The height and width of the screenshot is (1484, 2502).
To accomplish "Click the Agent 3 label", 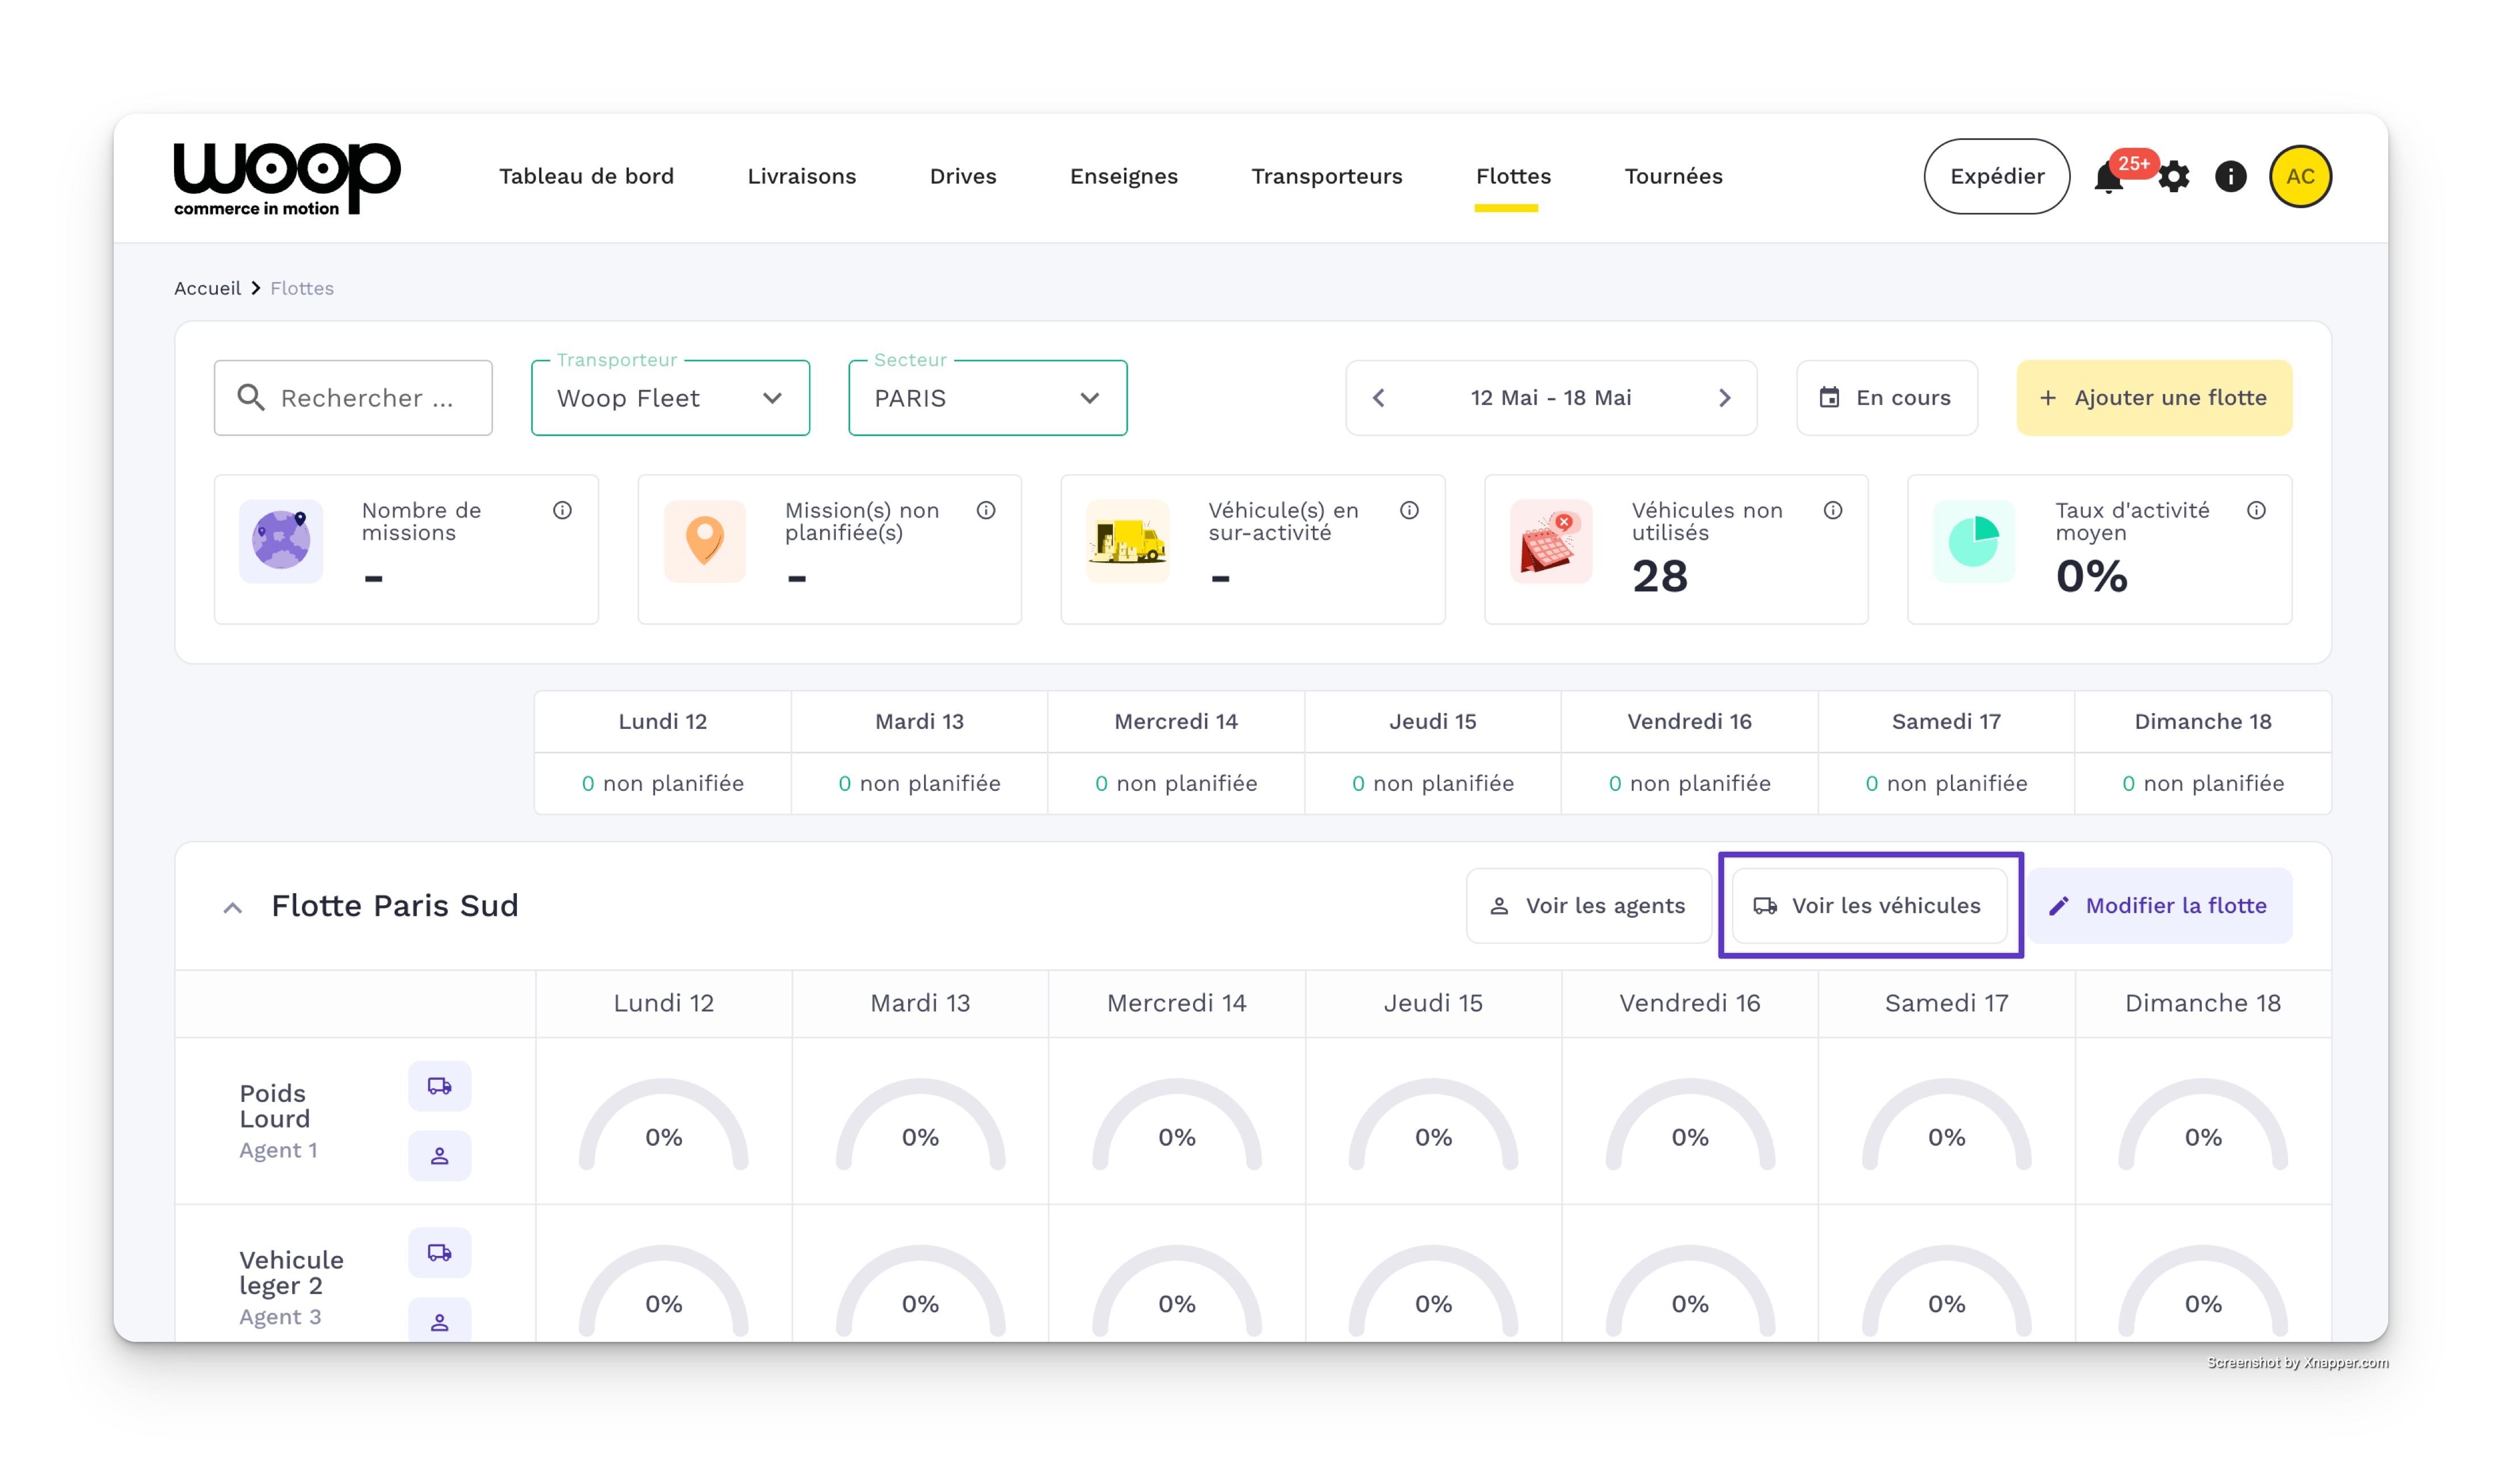I will [x=280, y=1318].
